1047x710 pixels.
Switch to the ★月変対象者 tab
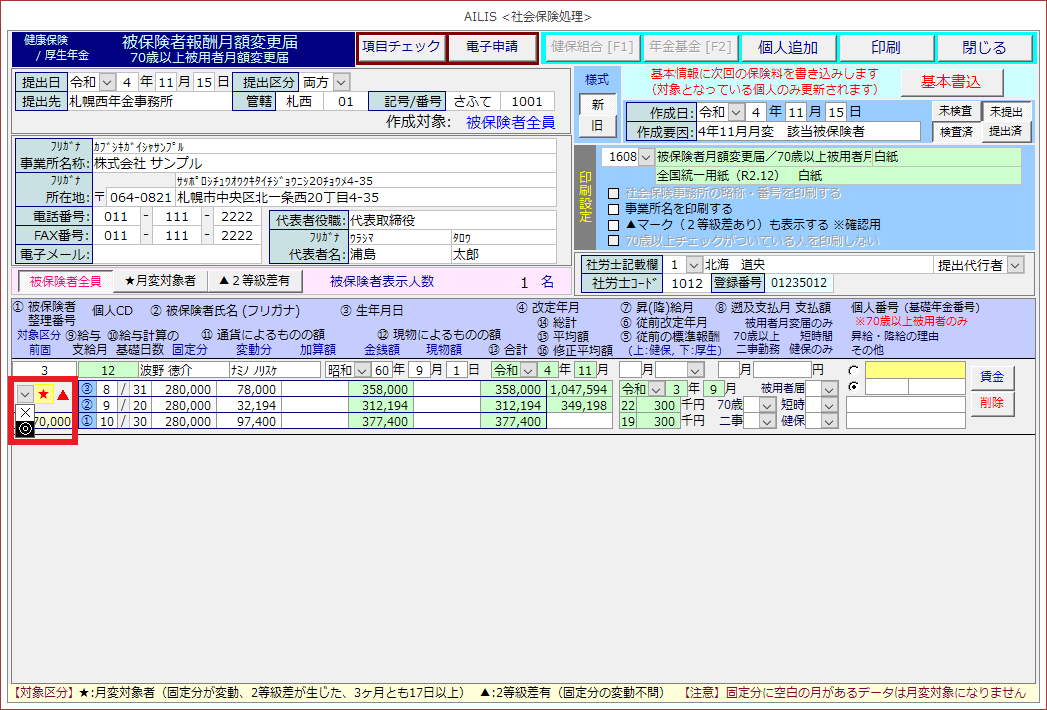pyautogui.click(x=160, y=281)
